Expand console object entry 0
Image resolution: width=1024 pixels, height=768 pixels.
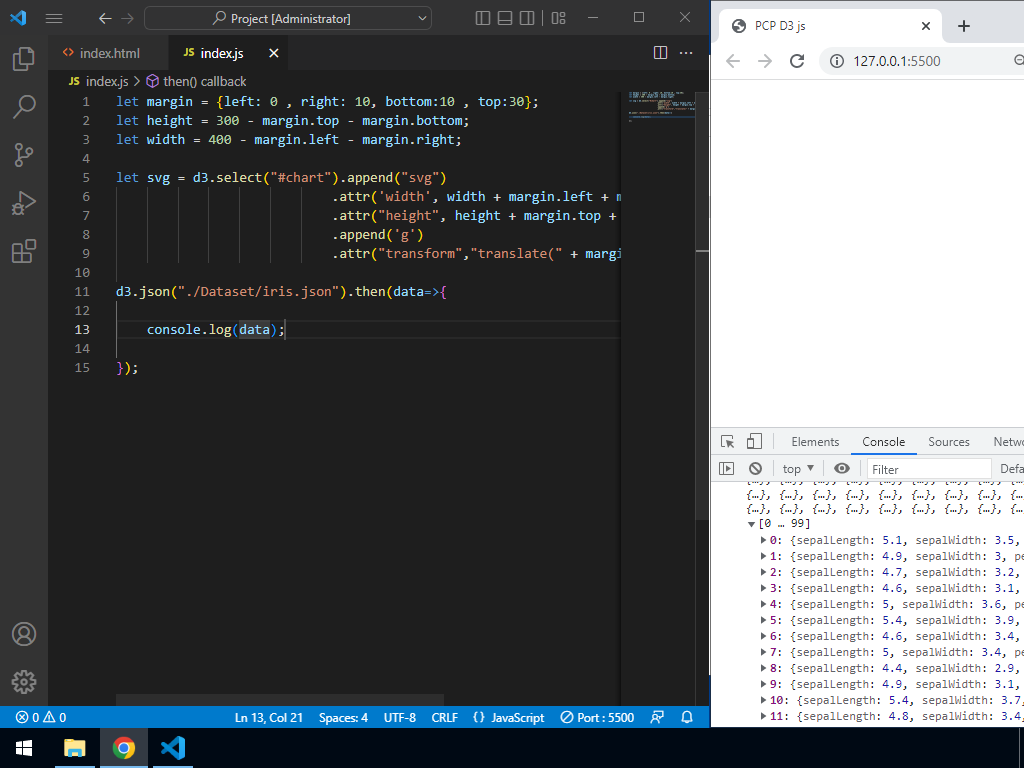[x=765, y=540]
